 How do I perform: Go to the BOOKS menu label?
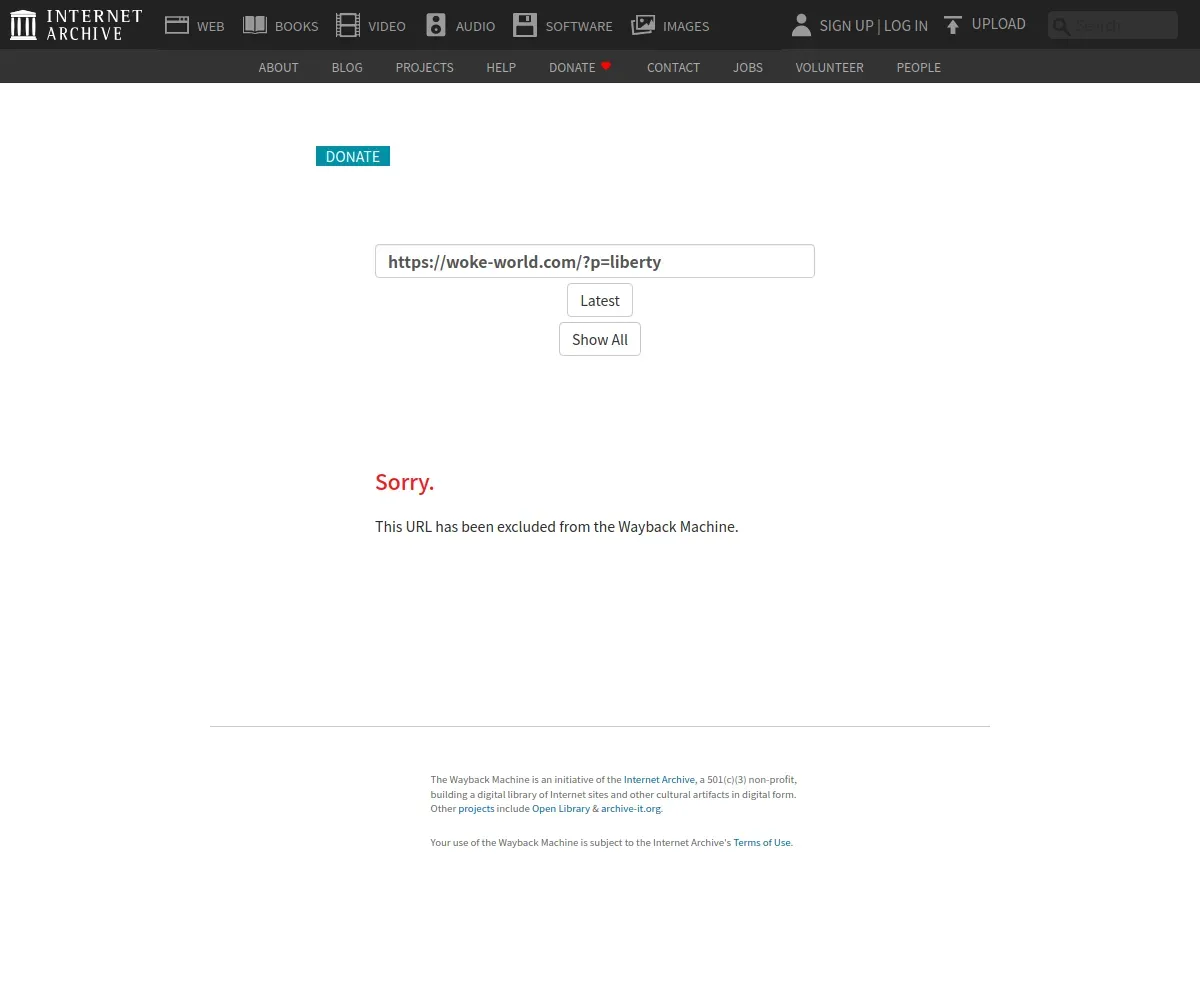pyautogui.click(x=296, y=26)
